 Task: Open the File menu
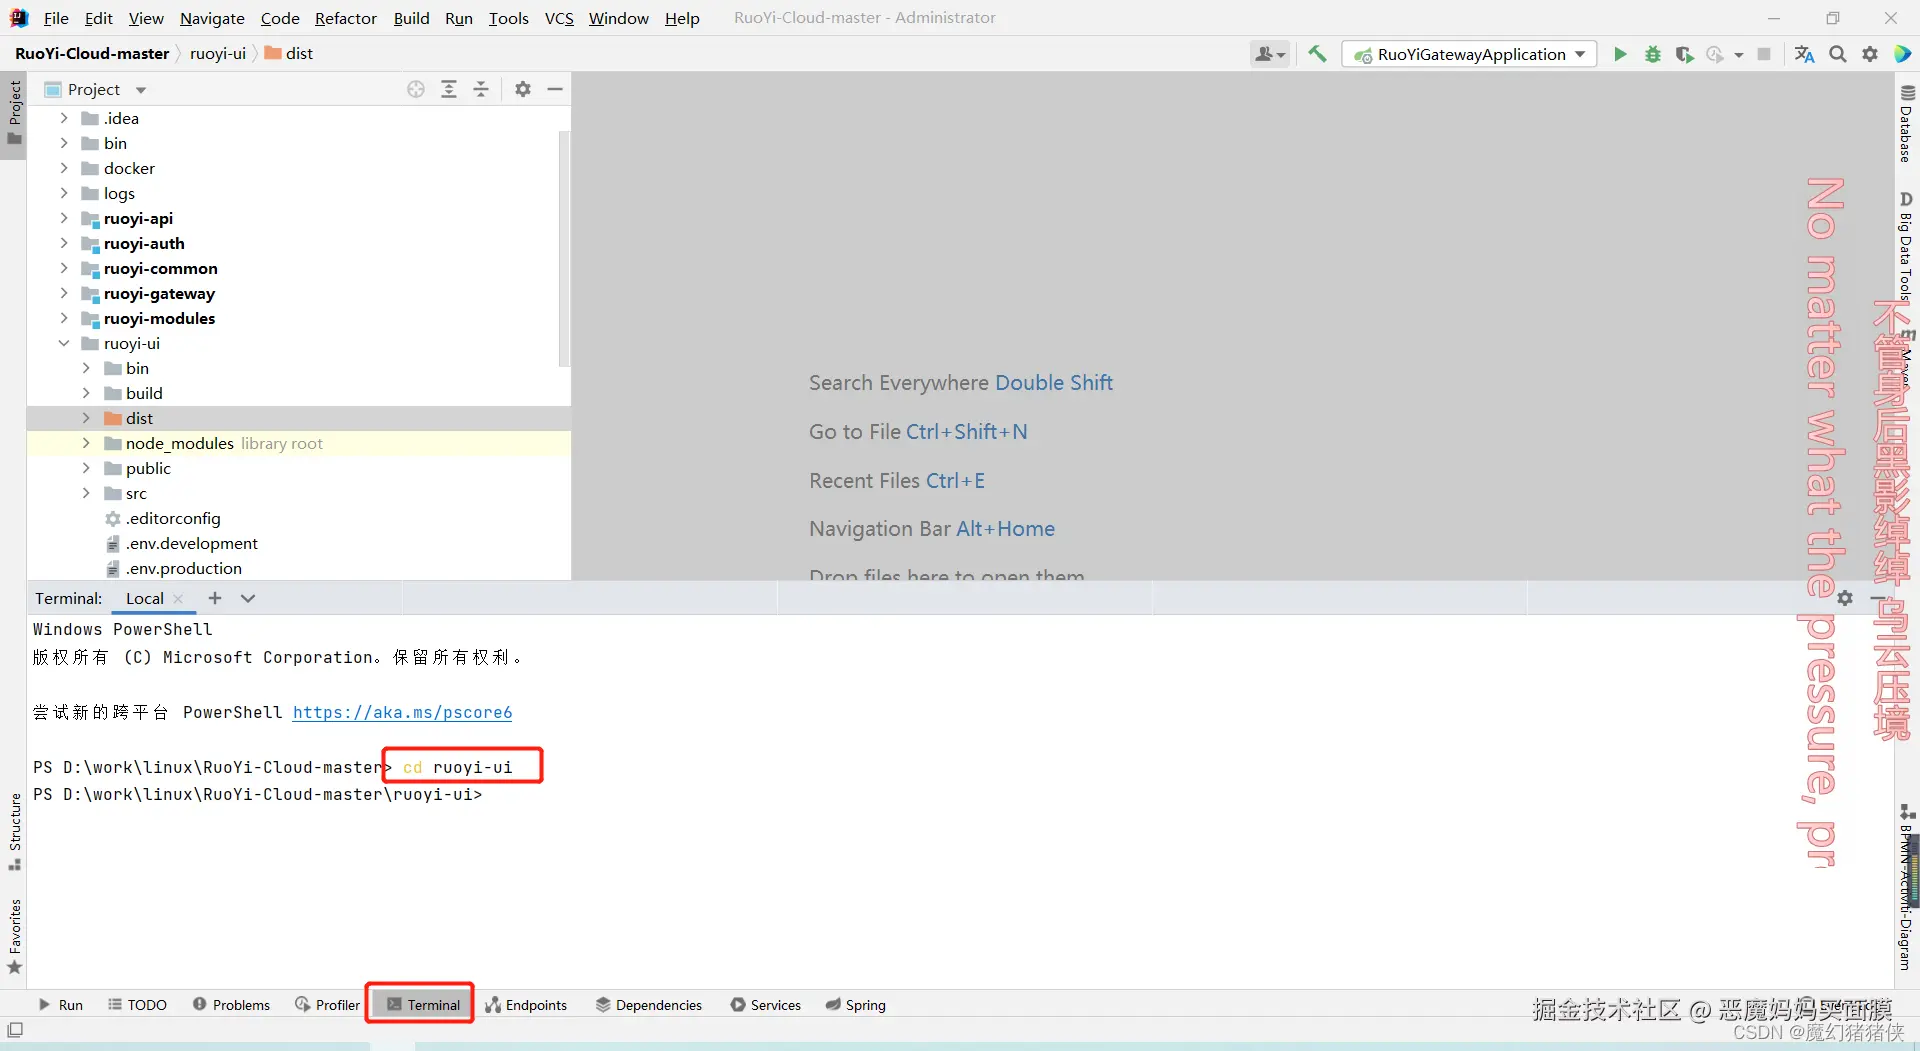click(x=56, y=18)
